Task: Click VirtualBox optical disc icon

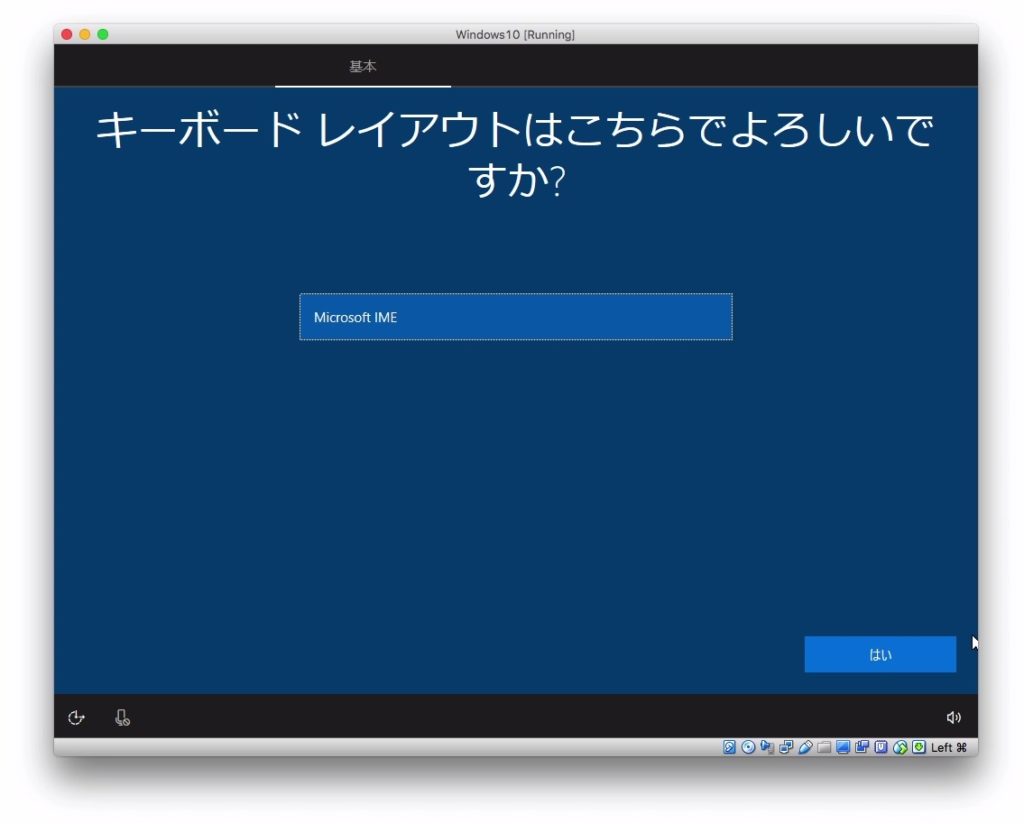Action: pos(748,747)
